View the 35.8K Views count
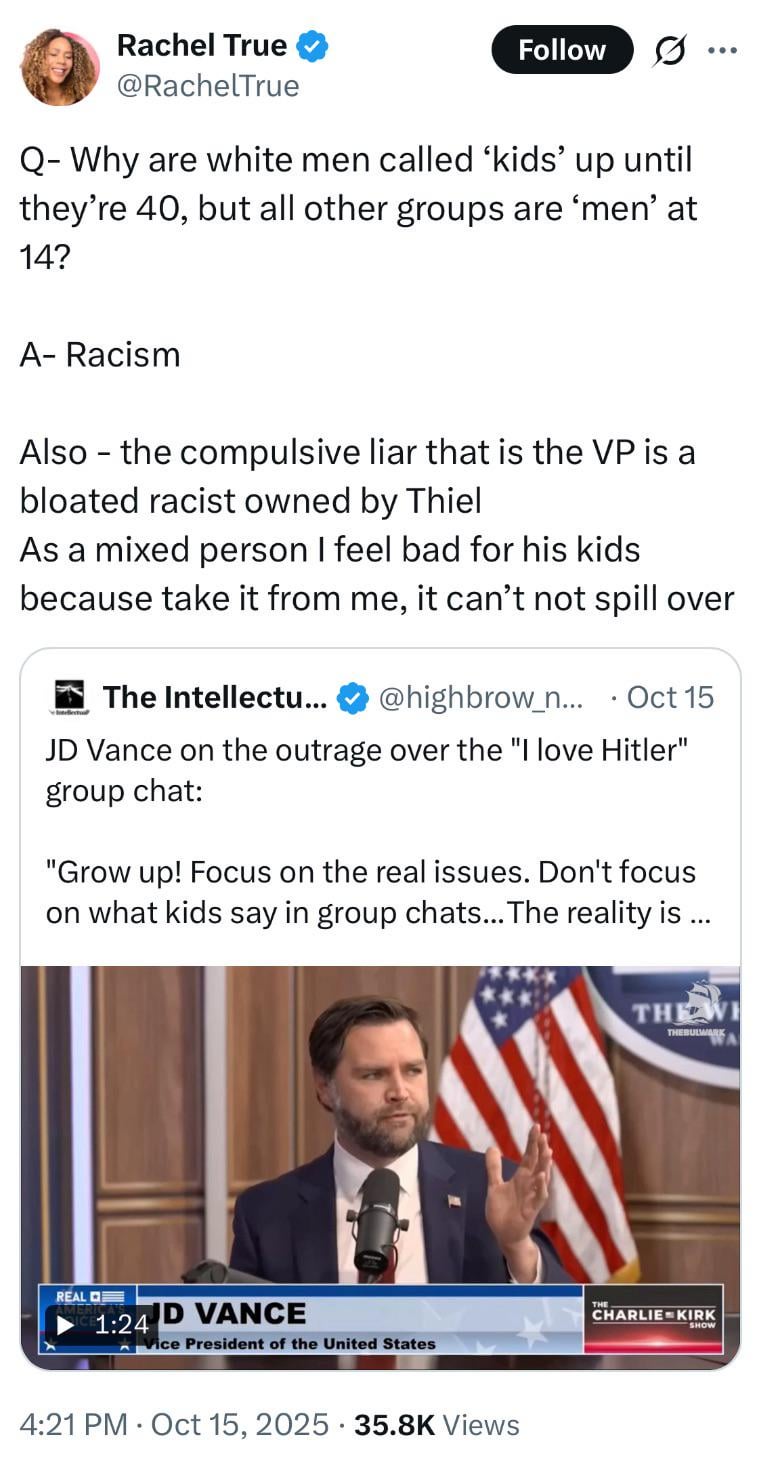The image size is (782, 1472). [436, 1424]
